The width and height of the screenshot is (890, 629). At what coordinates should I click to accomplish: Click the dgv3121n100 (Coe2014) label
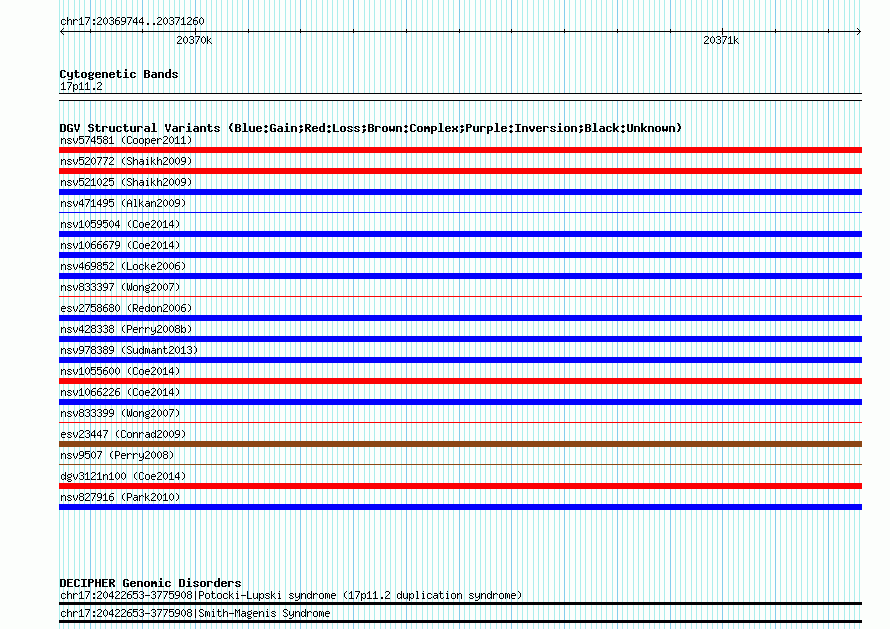click(123, 476)
